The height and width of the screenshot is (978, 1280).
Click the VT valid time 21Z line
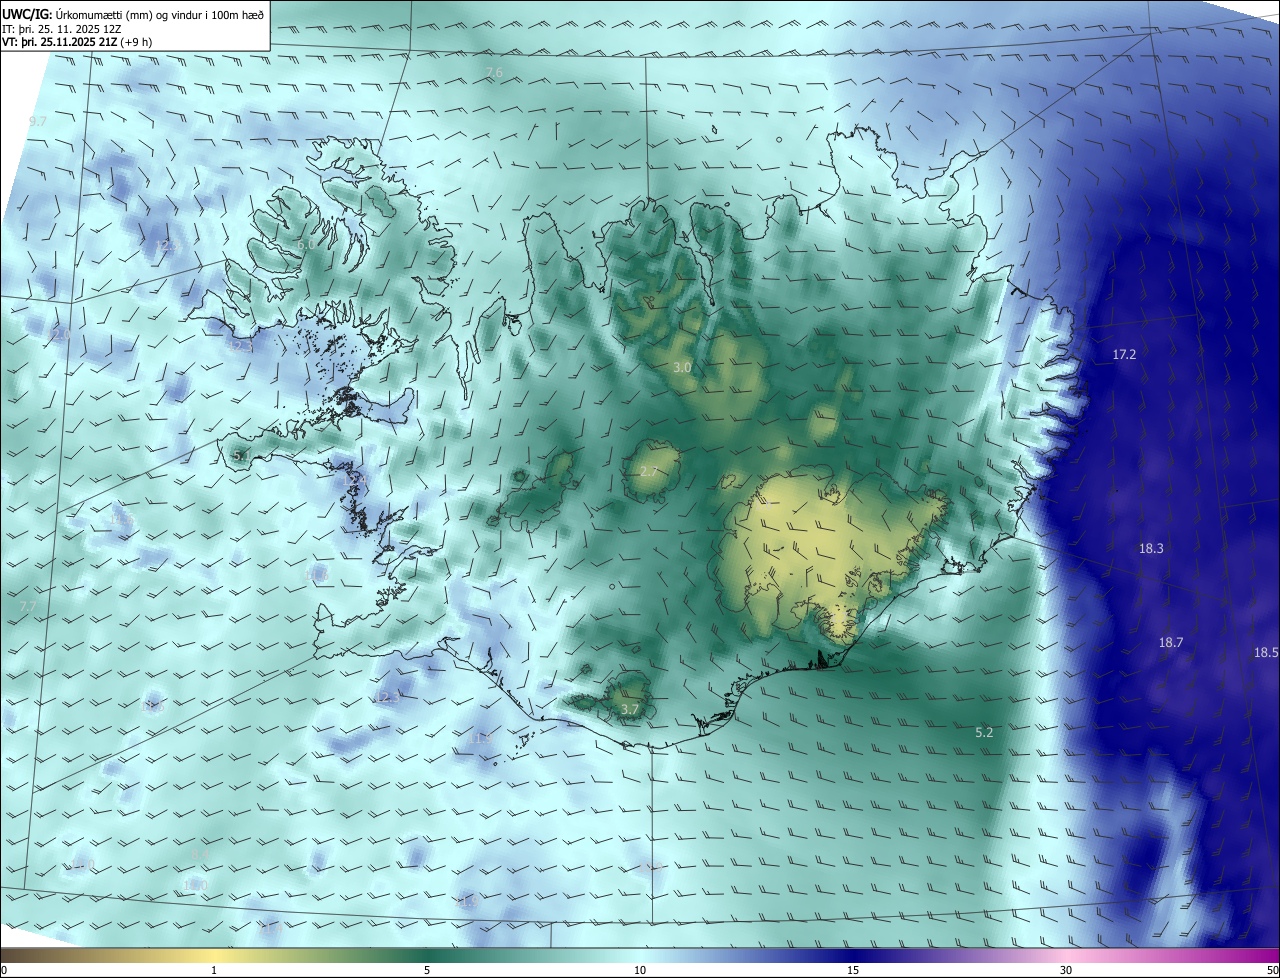[77, 43]
